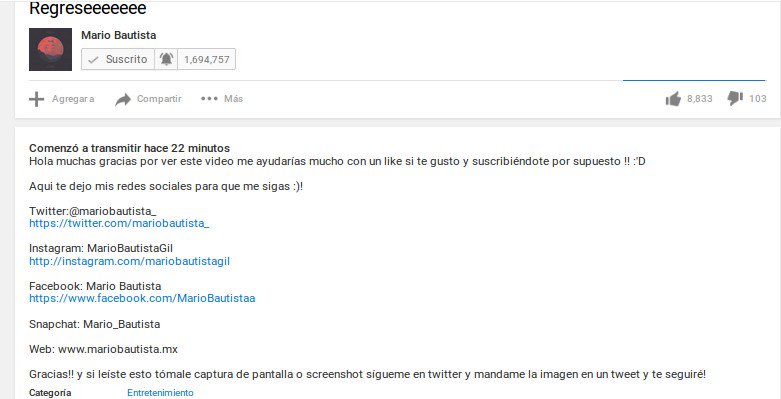Screen dimensions: 781x399
Task: Click the notification bell icon
Action: [166, 59]
